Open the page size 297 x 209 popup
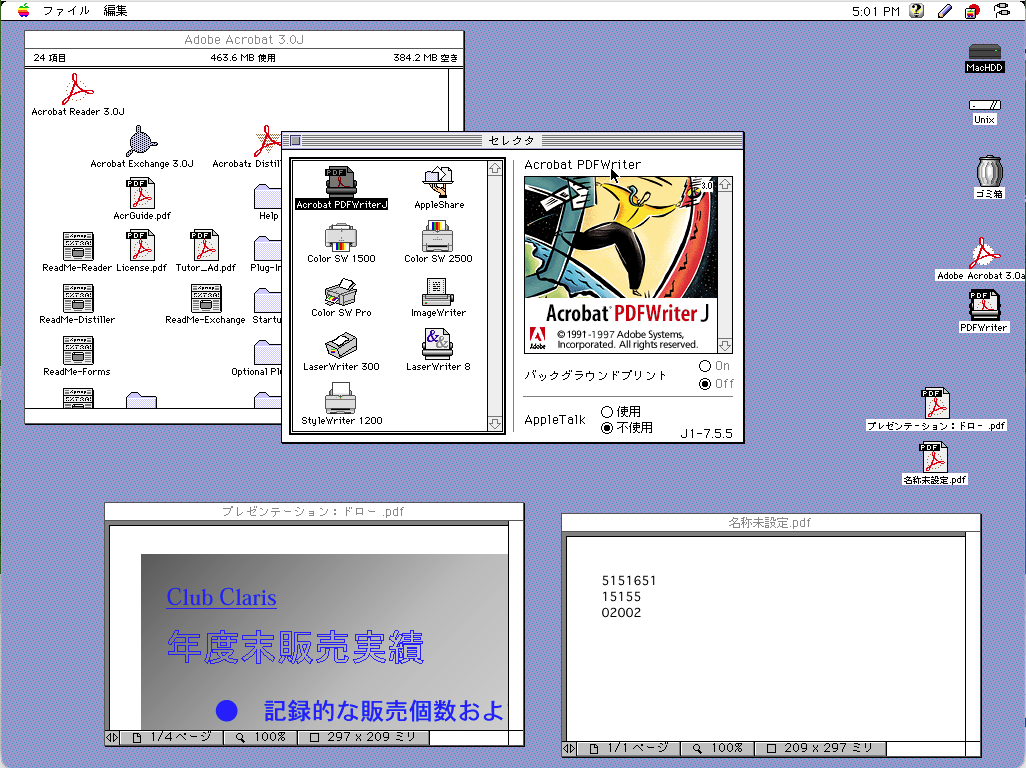1026x768 pixels. [x=364, y=737]
